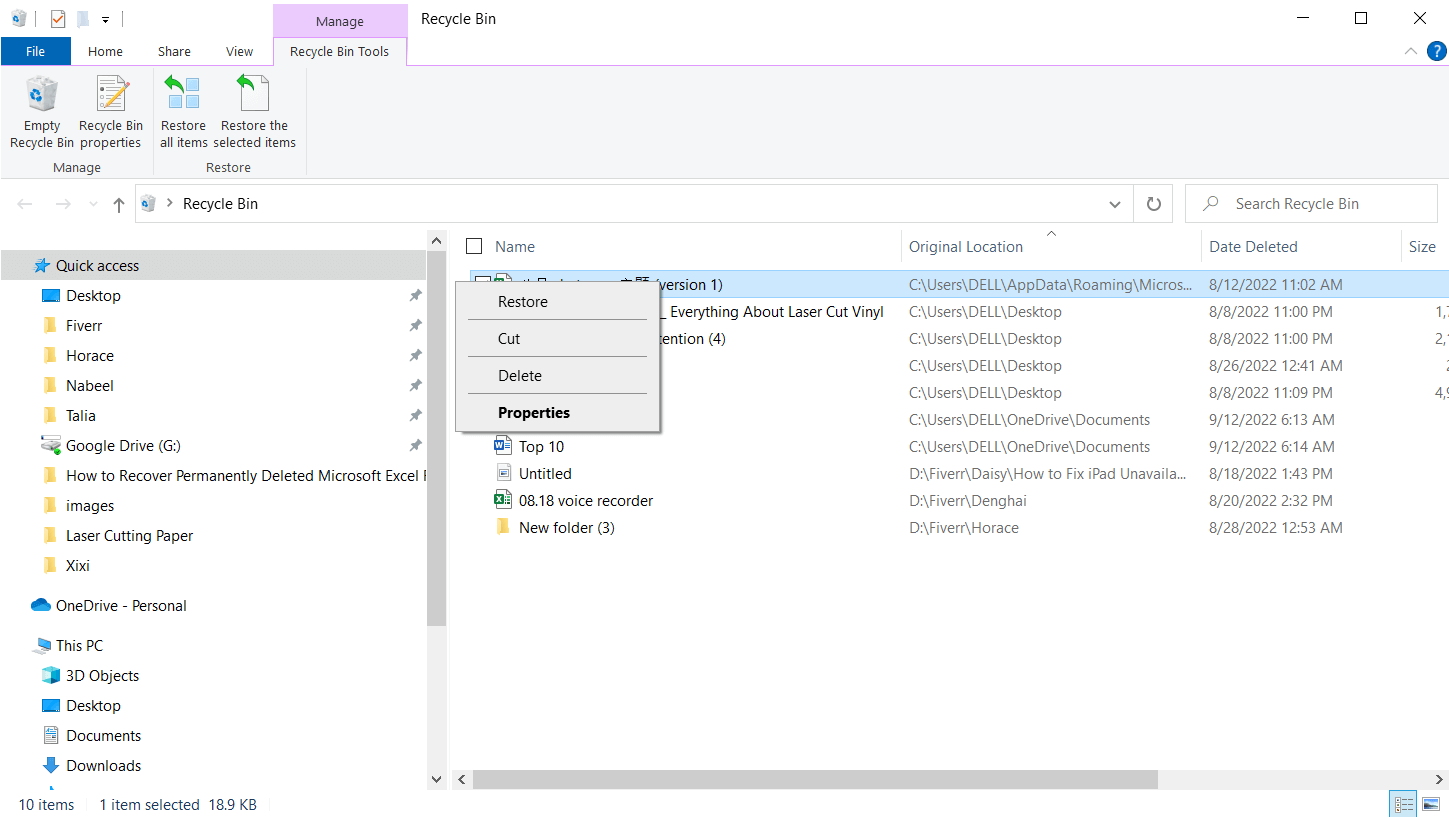Image resolution: width=1449 pixels, height=817 pixels.
Task: Open Help with the question mark icon
Action: (x=1435, y=51)
